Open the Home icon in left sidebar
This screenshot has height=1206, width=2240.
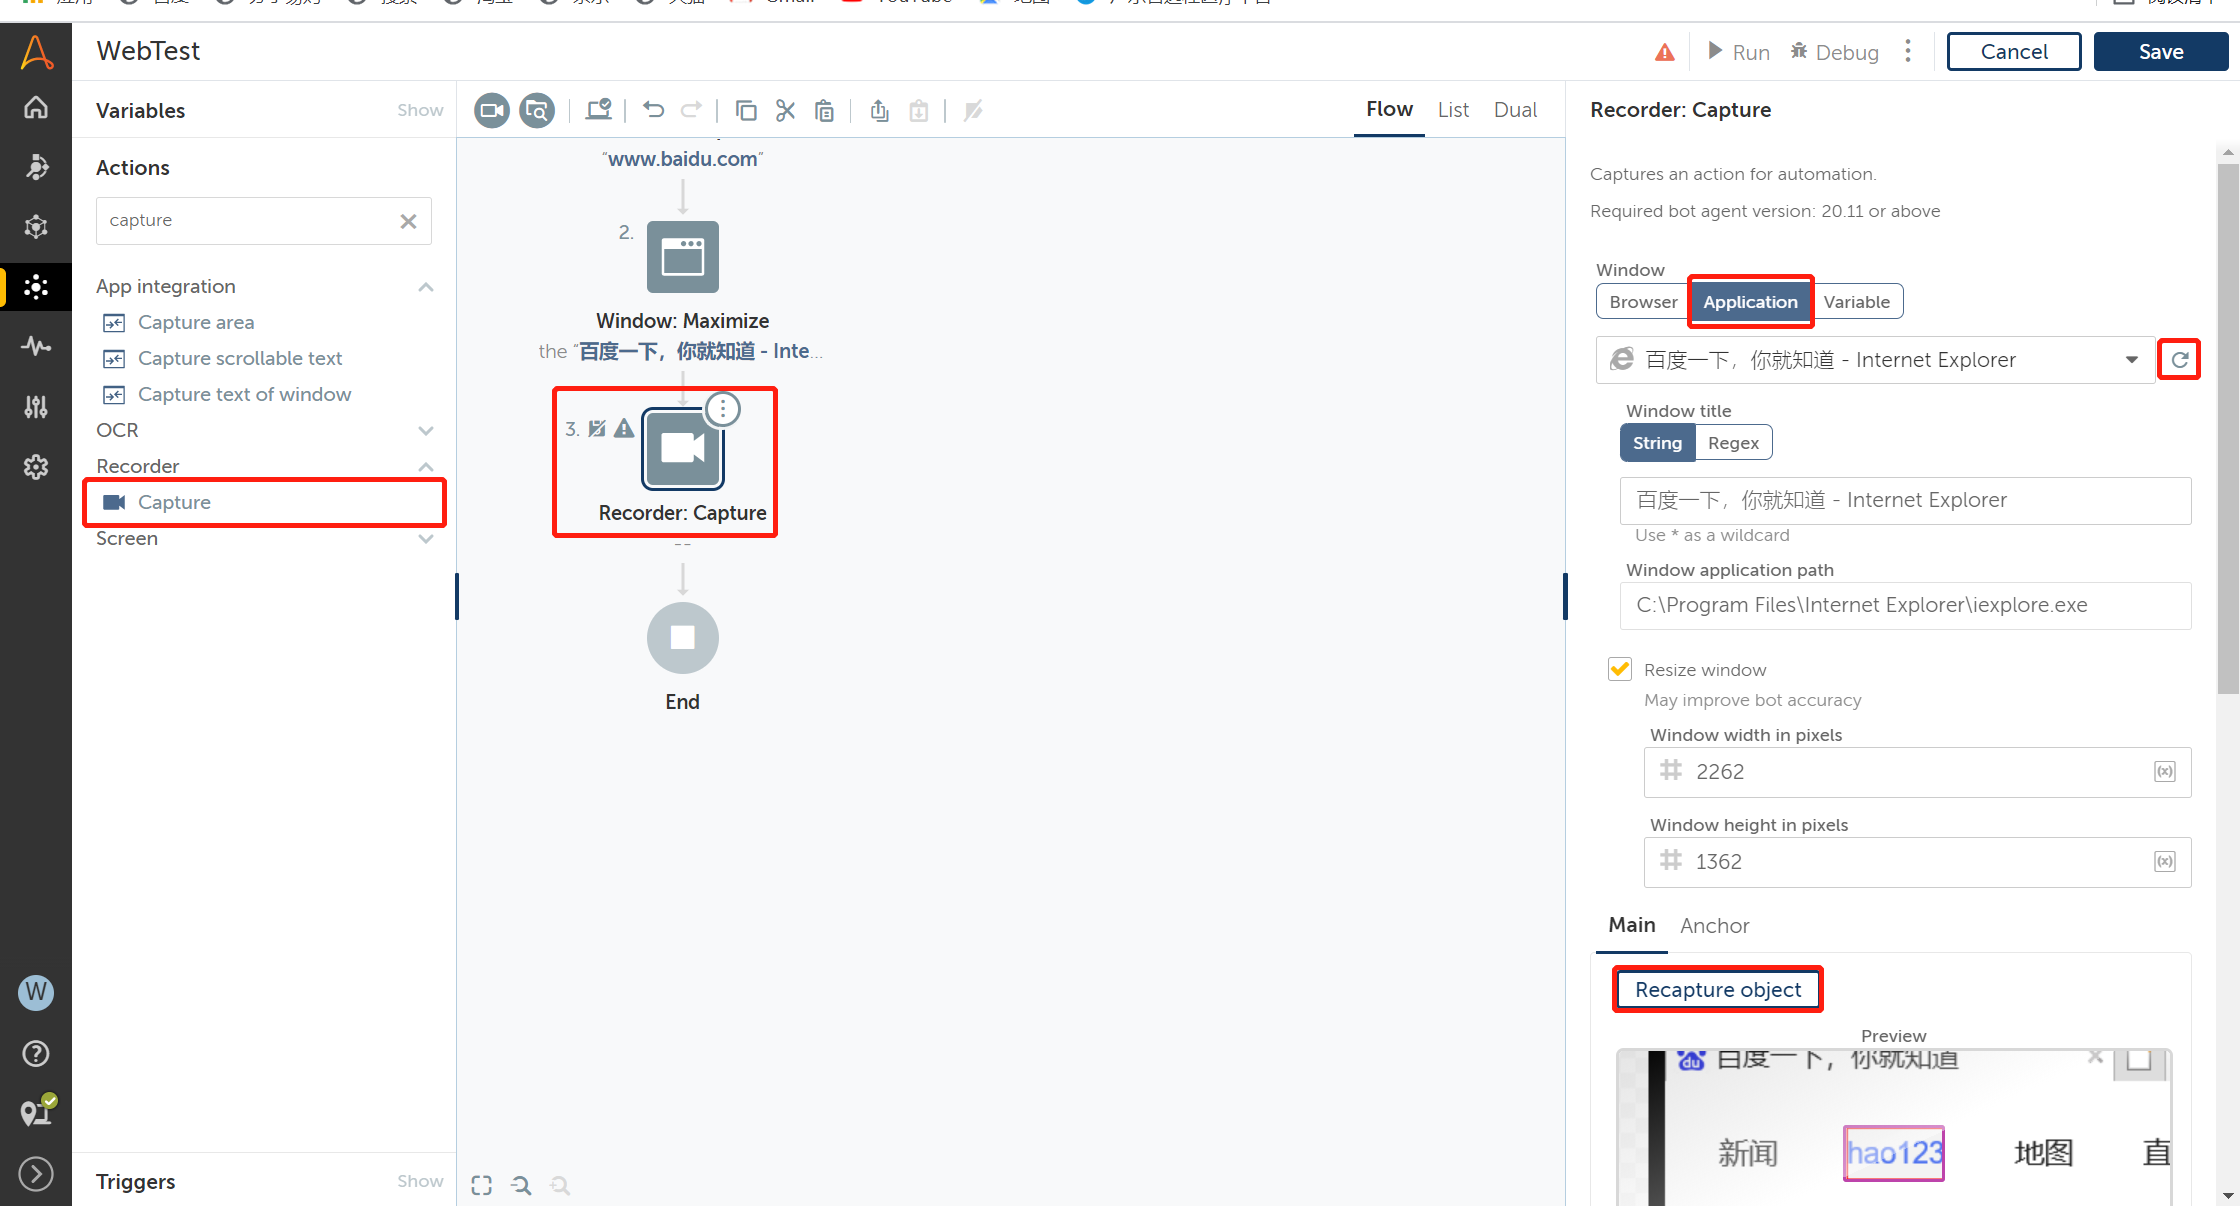(x=36, y=107)
